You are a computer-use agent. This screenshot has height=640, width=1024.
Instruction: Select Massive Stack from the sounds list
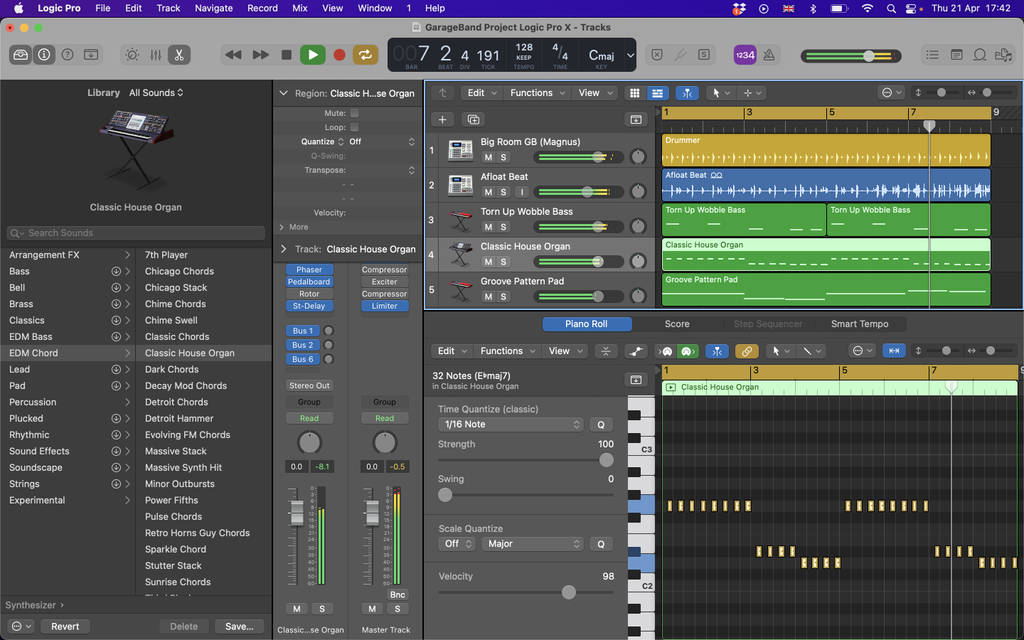click(x=175, y=450)
